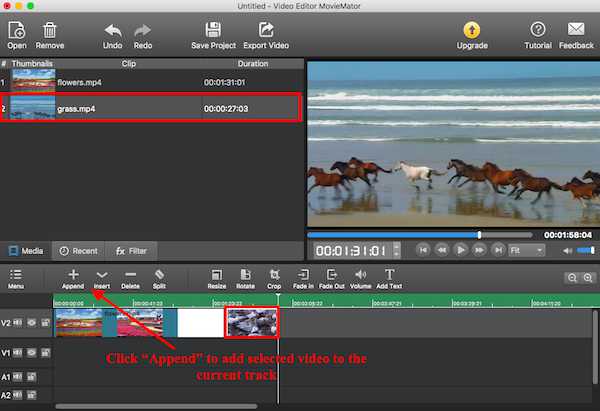The width and height of the screenshot is (600, 411).
Task: Click the Clip column header
Action: (x=129, y=64)
